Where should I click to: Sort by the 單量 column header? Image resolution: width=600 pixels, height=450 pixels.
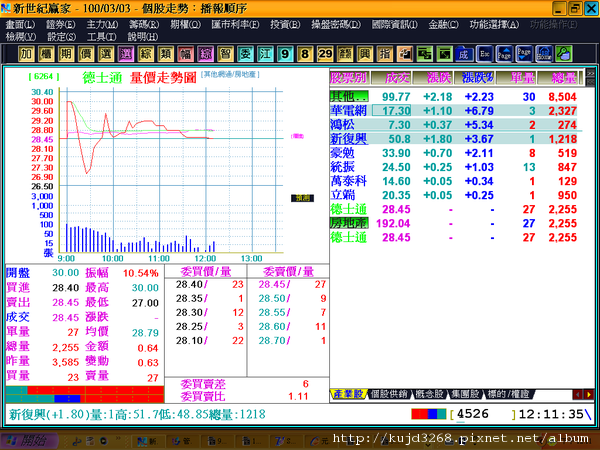coord(516,78)
